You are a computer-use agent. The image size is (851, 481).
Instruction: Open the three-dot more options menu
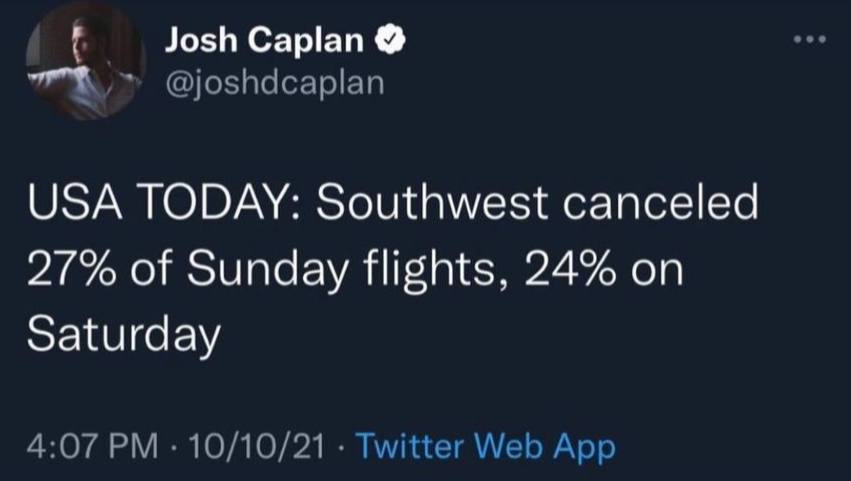pos(810,39)
